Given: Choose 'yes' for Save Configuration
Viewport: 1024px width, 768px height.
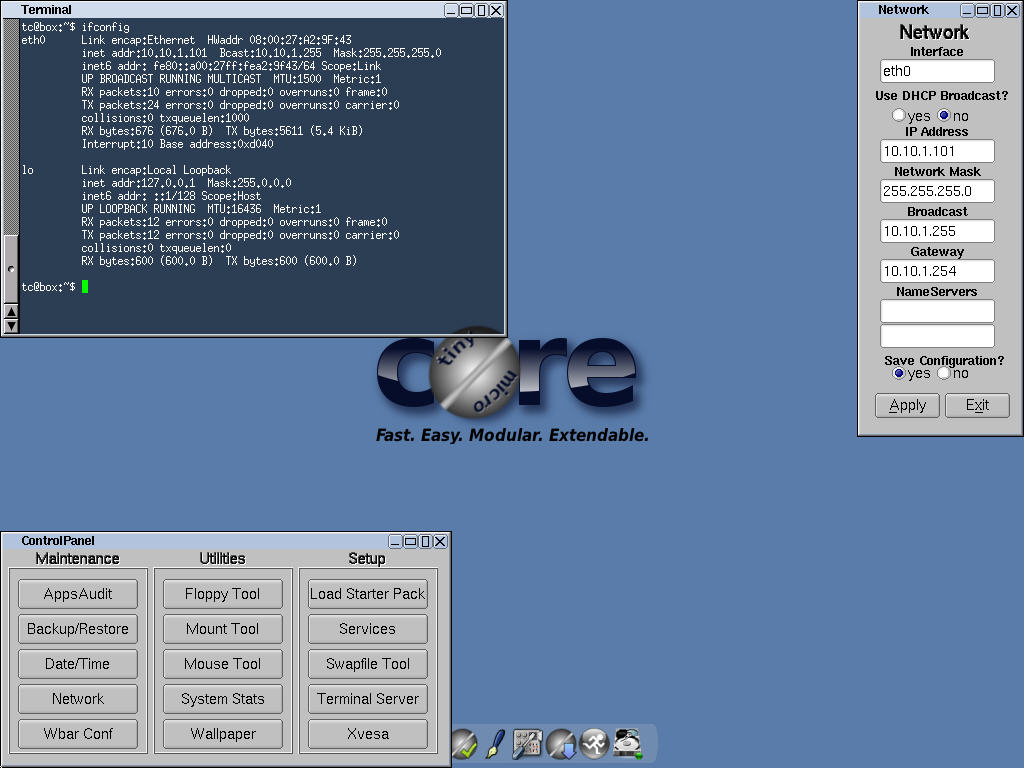Looking at the screenshot, I should [x=899, y=374].
